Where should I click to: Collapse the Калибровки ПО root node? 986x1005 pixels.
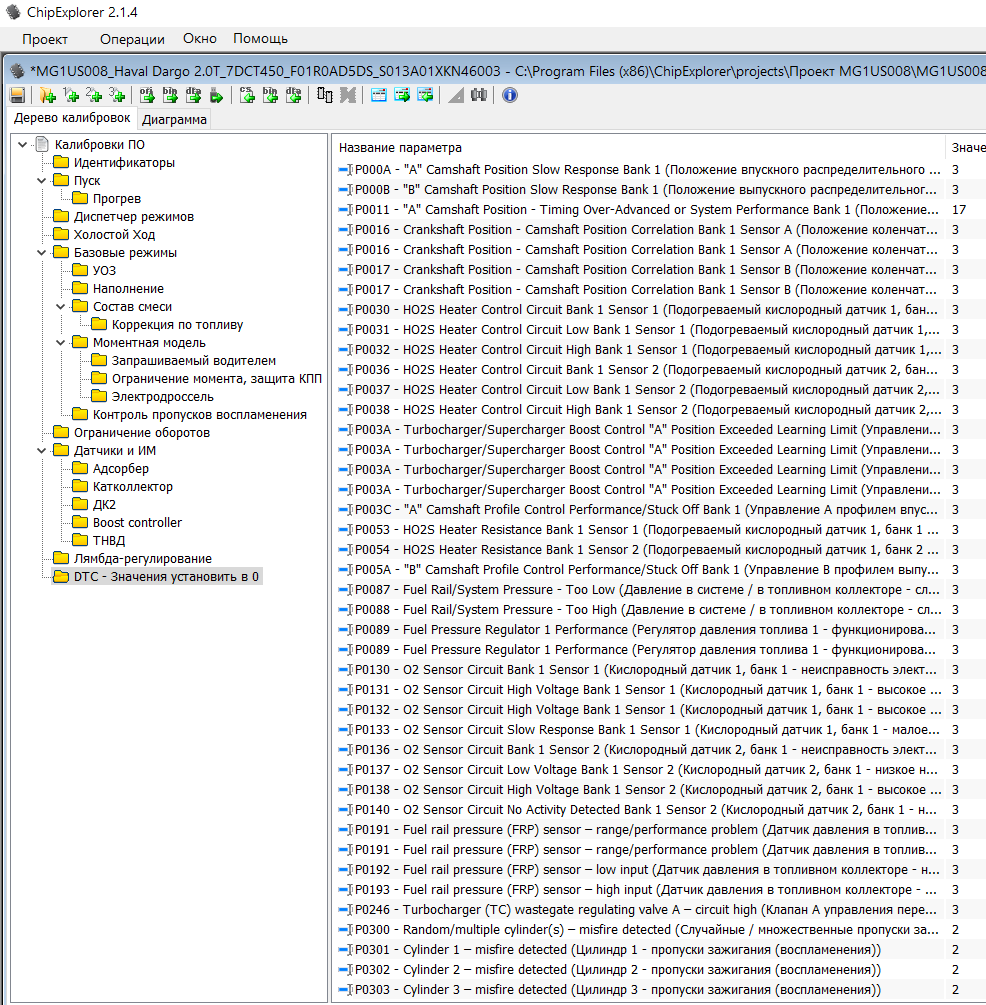coord(22,145)
